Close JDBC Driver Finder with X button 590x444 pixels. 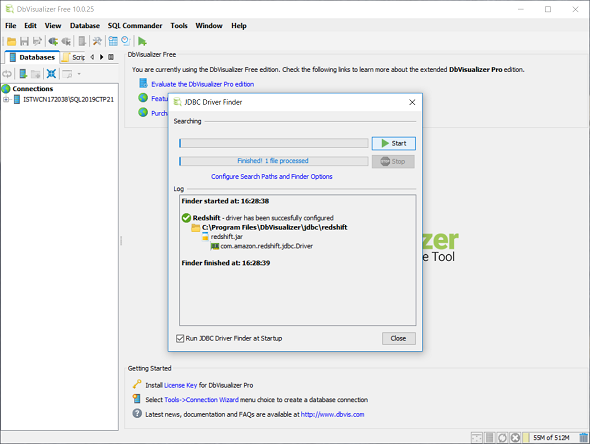click(412, 102)
